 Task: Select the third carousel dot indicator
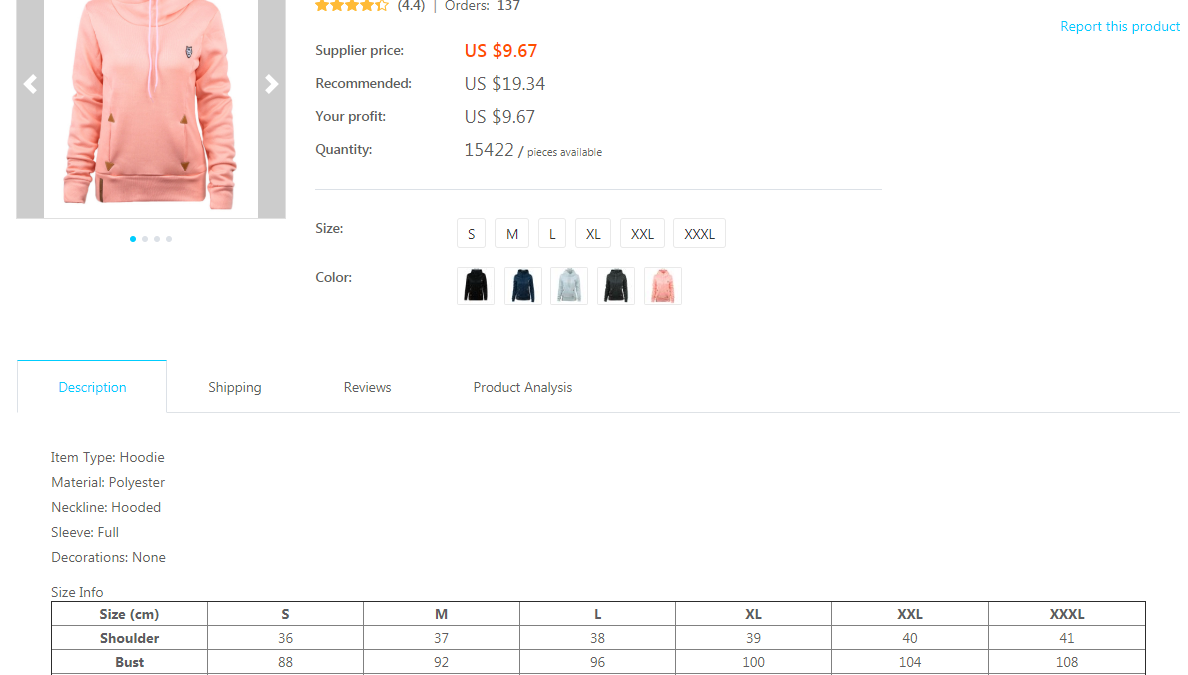click(157, 239)
